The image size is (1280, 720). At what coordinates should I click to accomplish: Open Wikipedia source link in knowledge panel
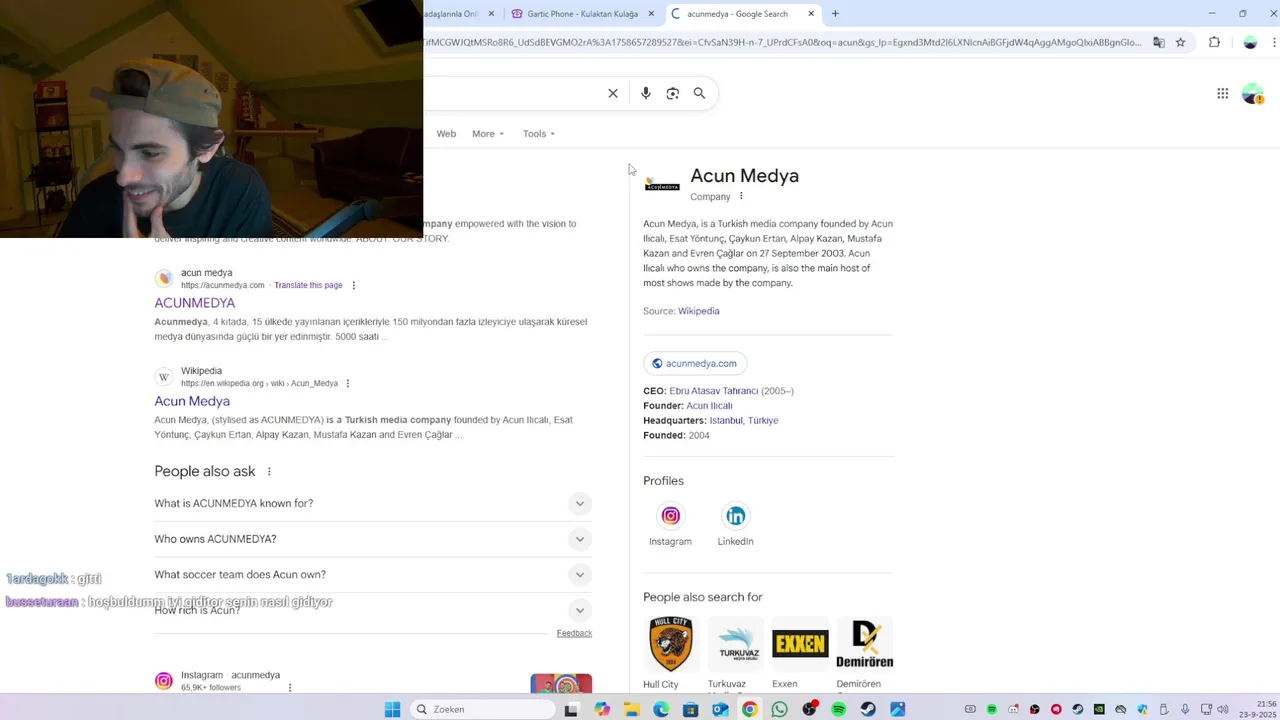coord(699,311)
